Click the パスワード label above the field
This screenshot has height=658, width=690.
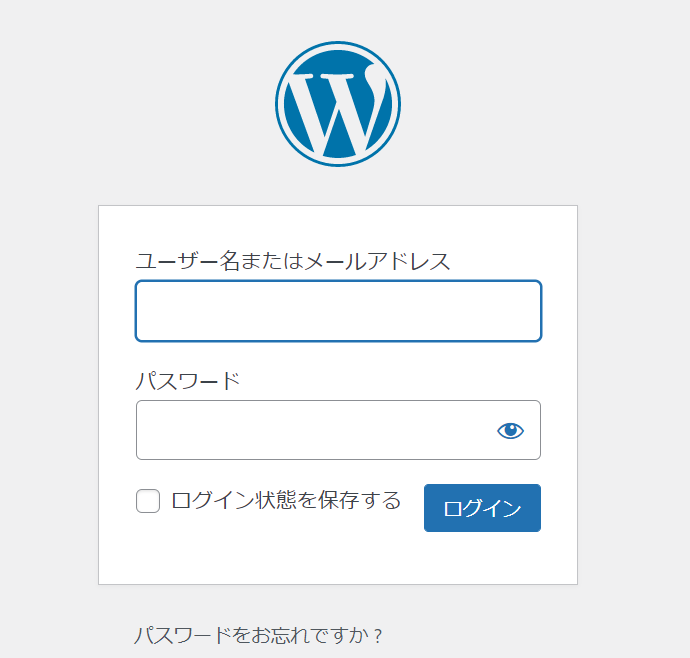[x=187, y=381]
